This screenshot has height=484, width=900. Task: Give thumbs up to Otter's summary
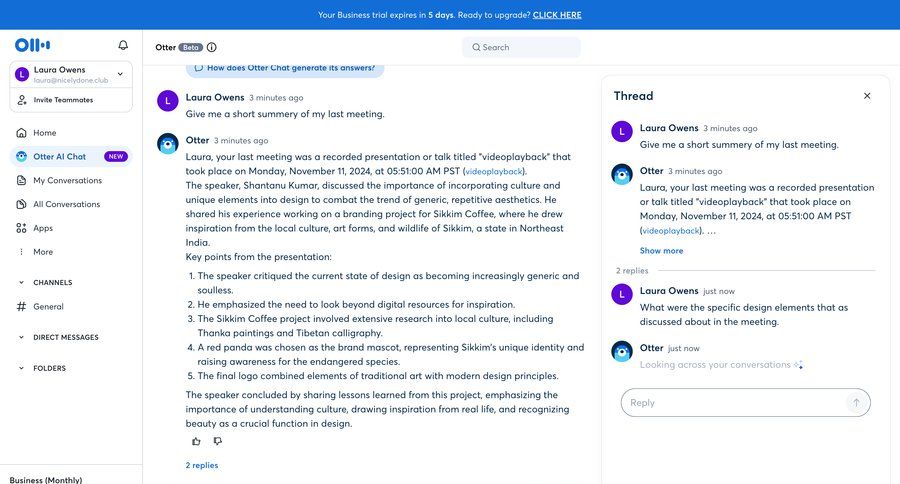pos(196,442)
